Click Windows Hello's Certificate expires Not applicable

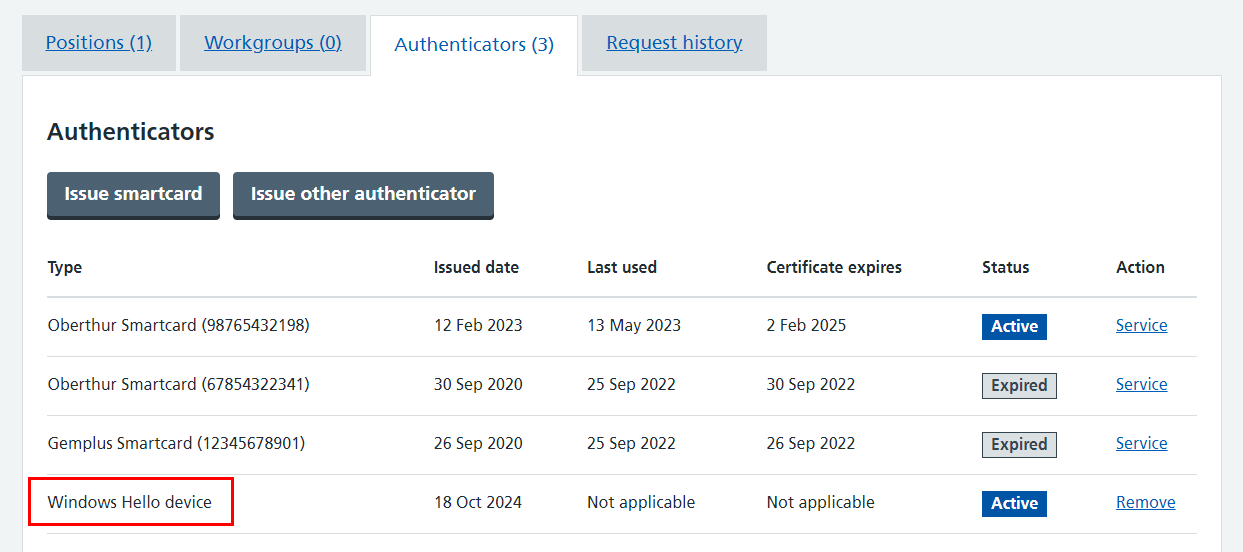click(821, 503)
